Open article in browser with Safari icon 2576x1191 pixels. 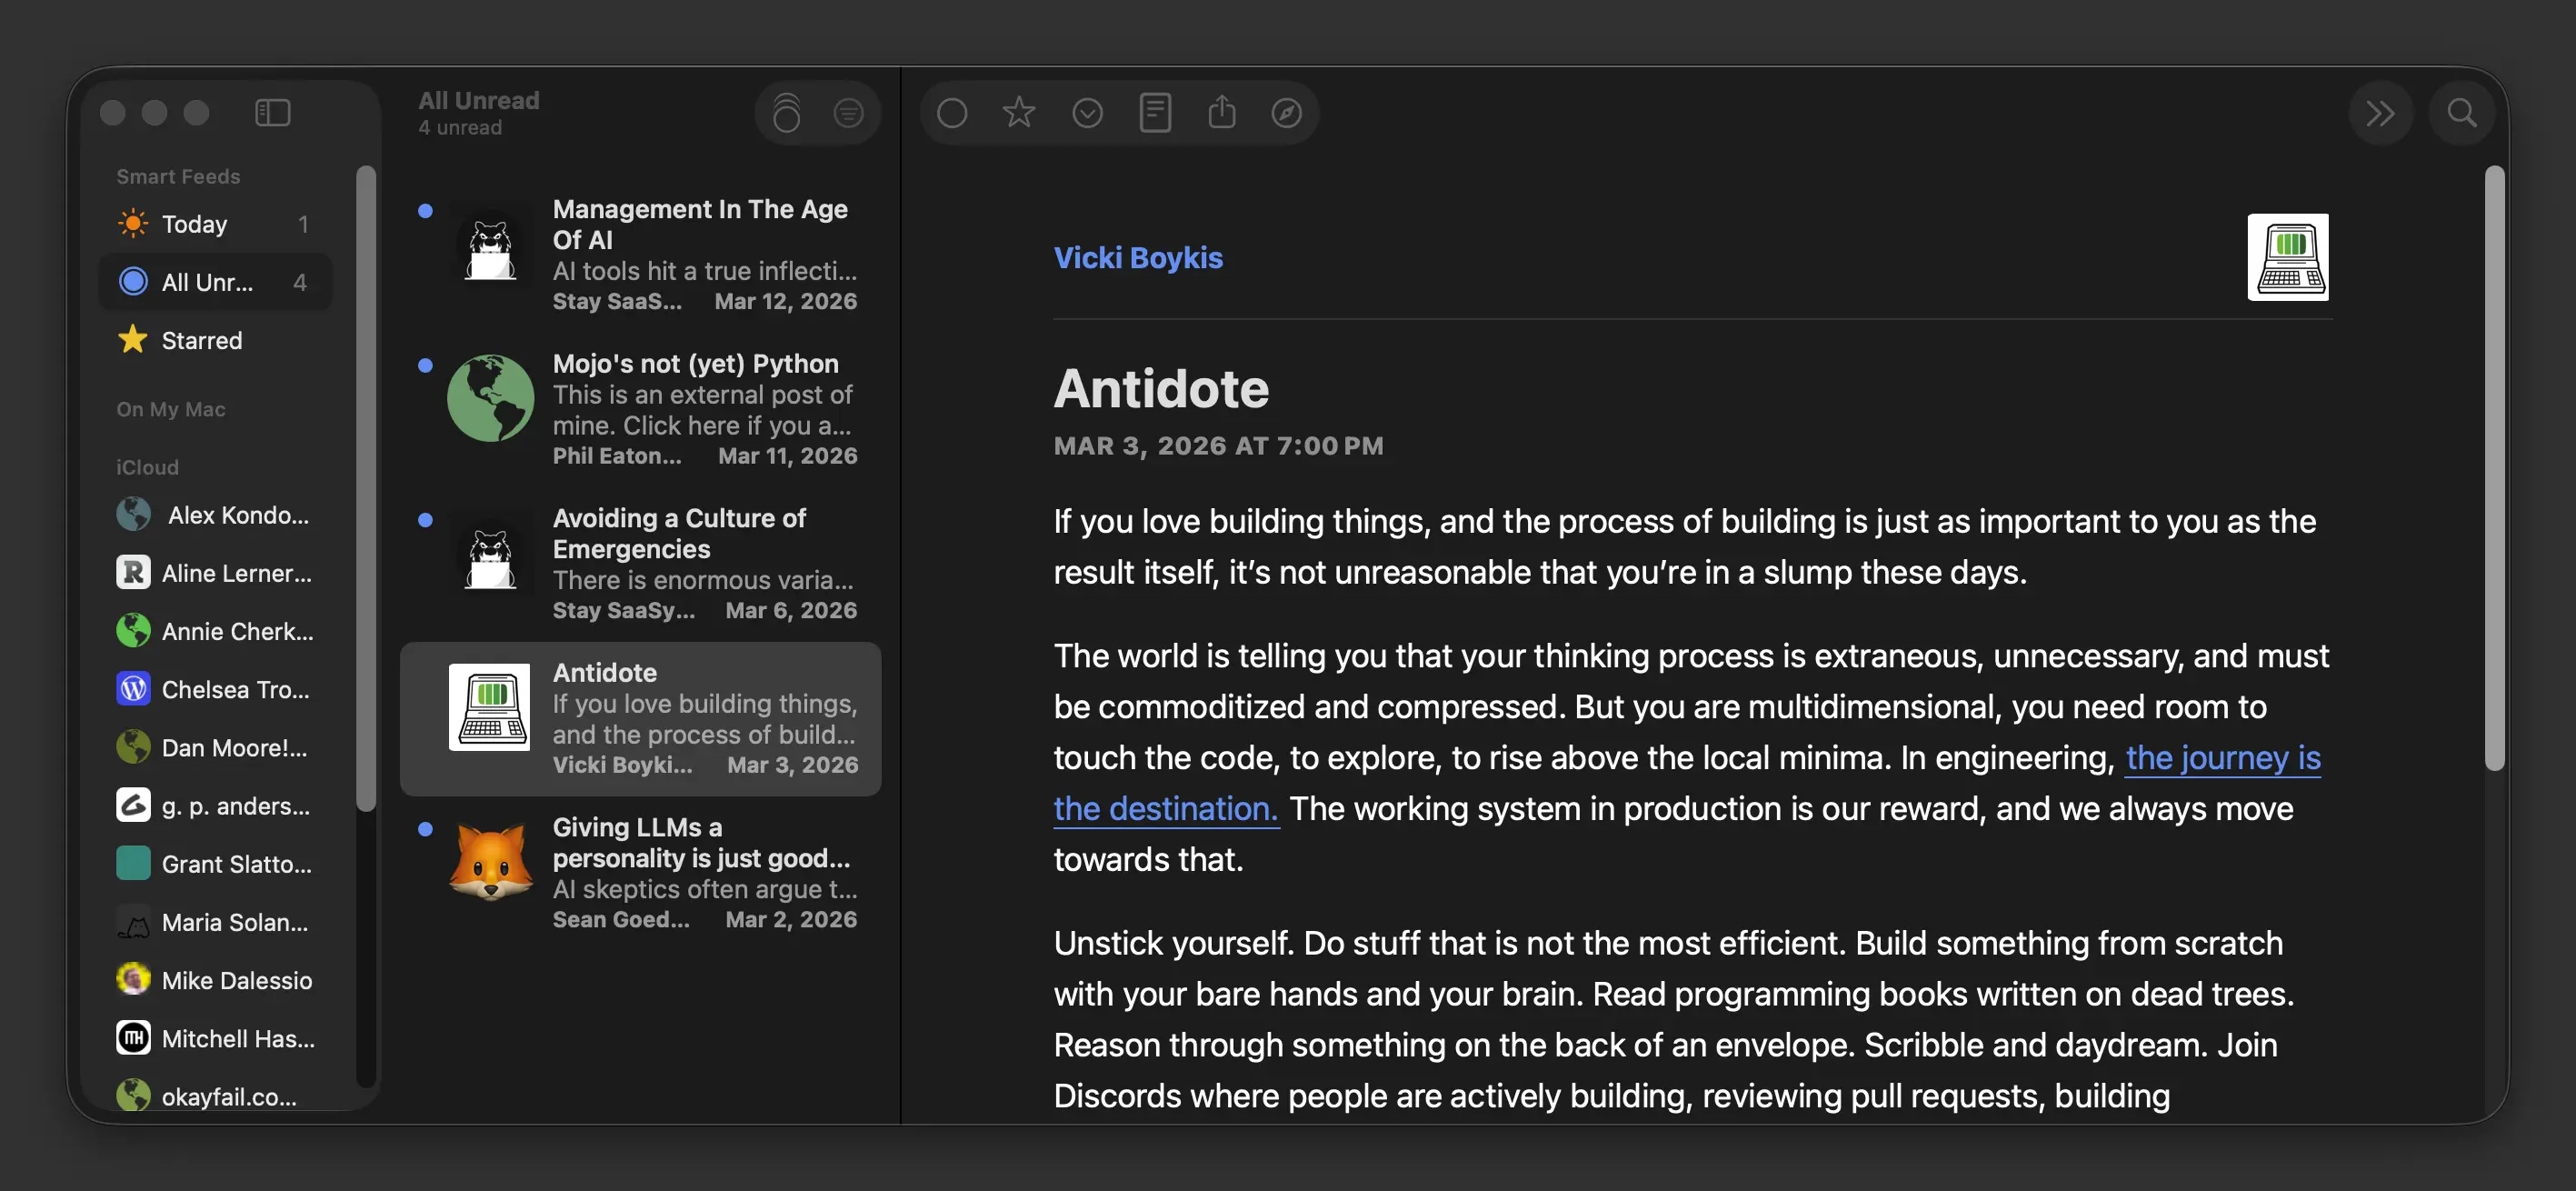click(1288, 112)
